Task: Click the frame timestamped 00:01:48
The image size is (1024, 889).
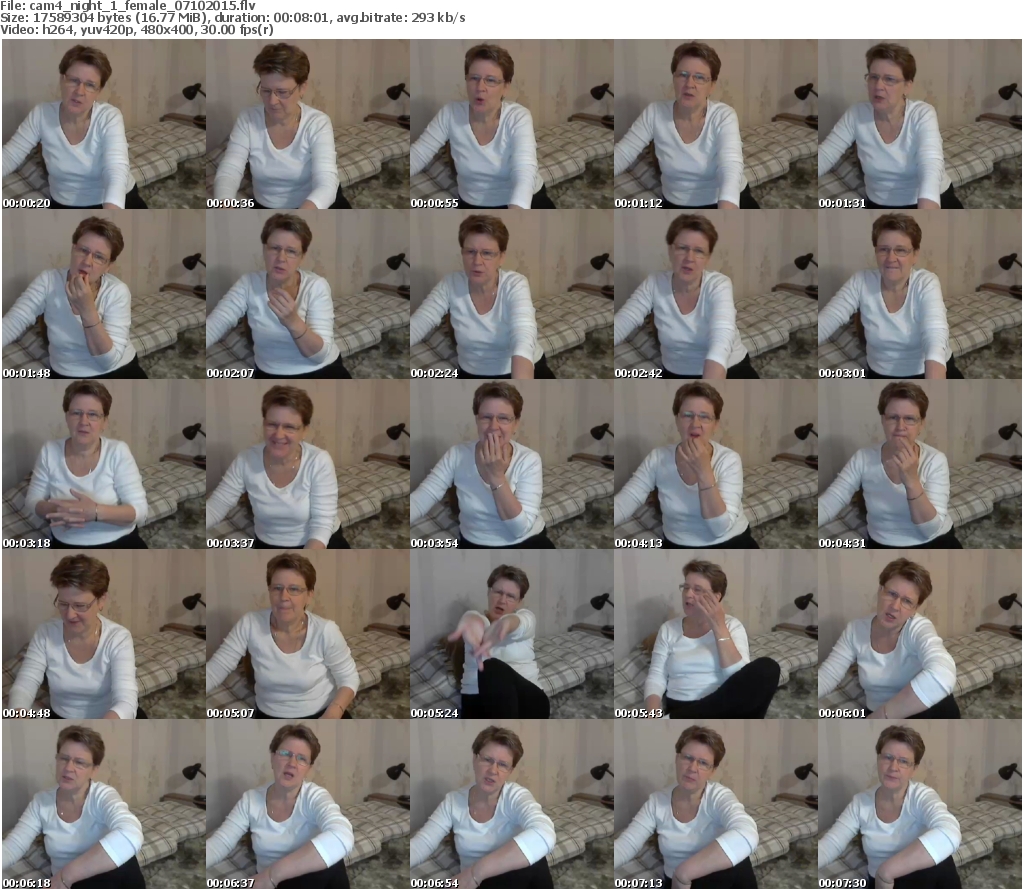Action: click(104, 294)
